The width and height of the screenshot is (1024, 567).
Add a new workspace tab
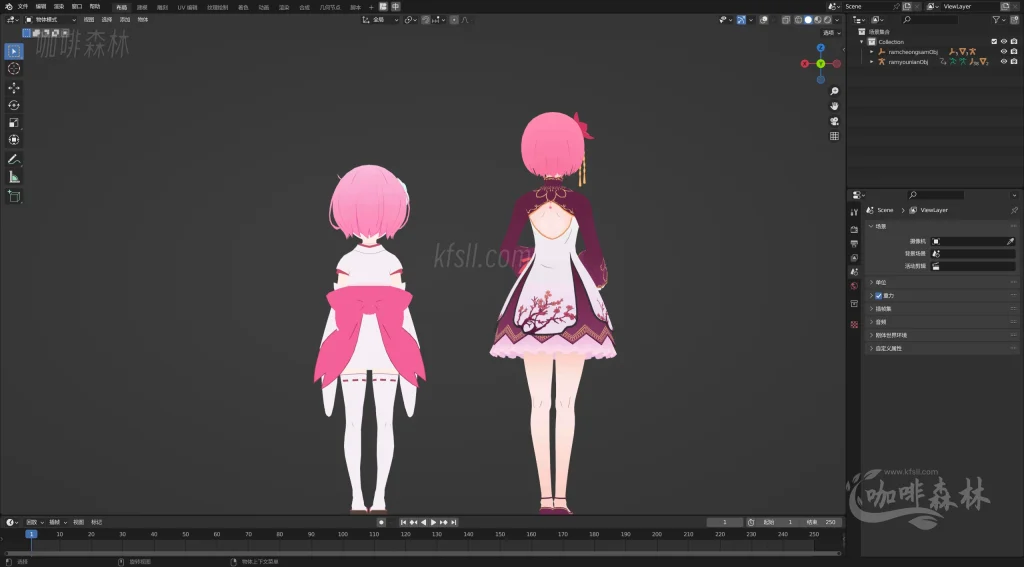coord(372,7)
